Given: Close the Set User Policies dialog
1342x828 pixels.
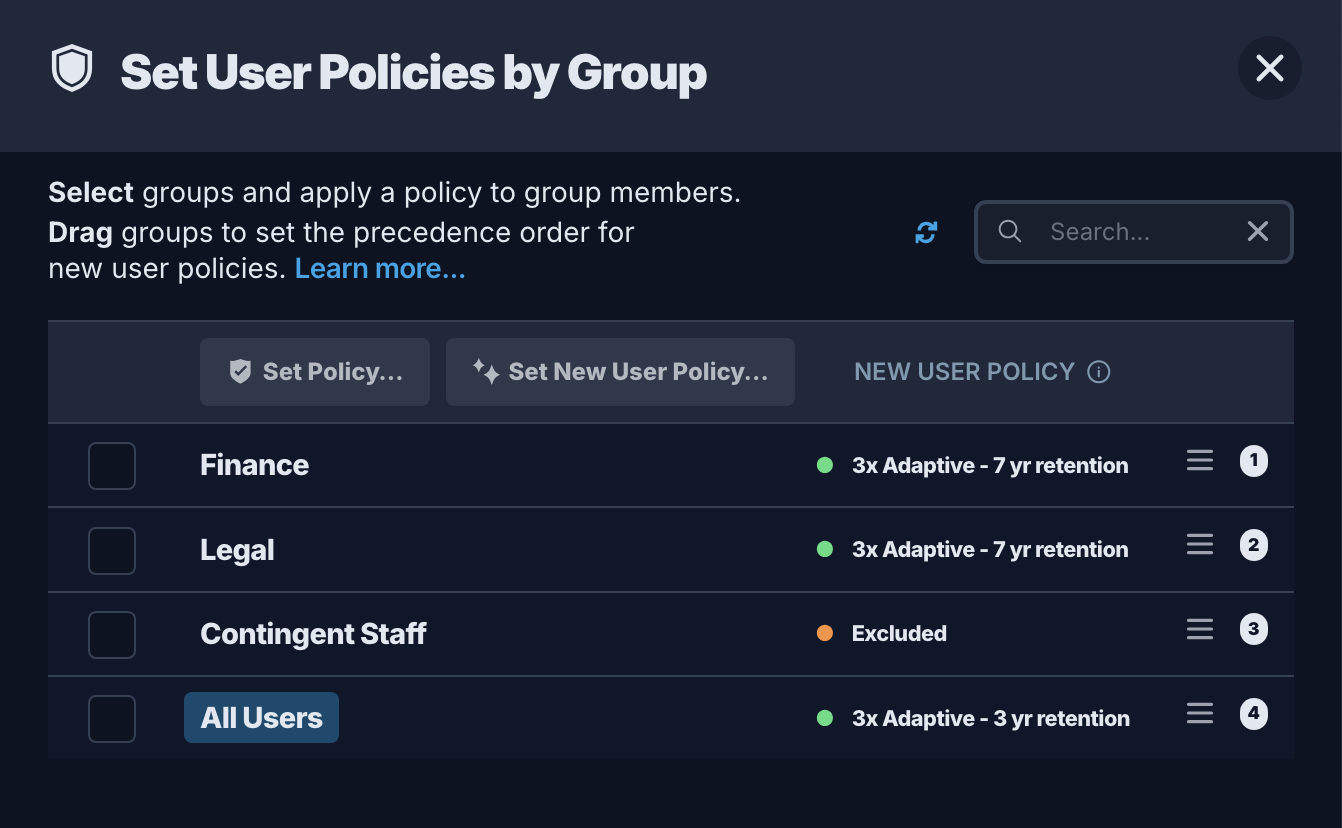Looking at the screenshot, I should pyautogui.click(x=1269, y=68).
